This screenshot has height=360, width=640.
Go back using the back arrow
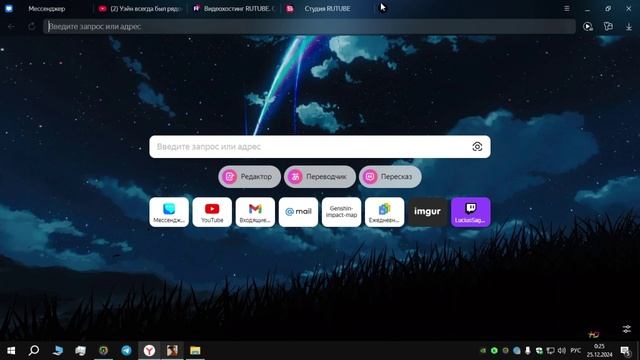pyautogui.click(x=11, y=27)
